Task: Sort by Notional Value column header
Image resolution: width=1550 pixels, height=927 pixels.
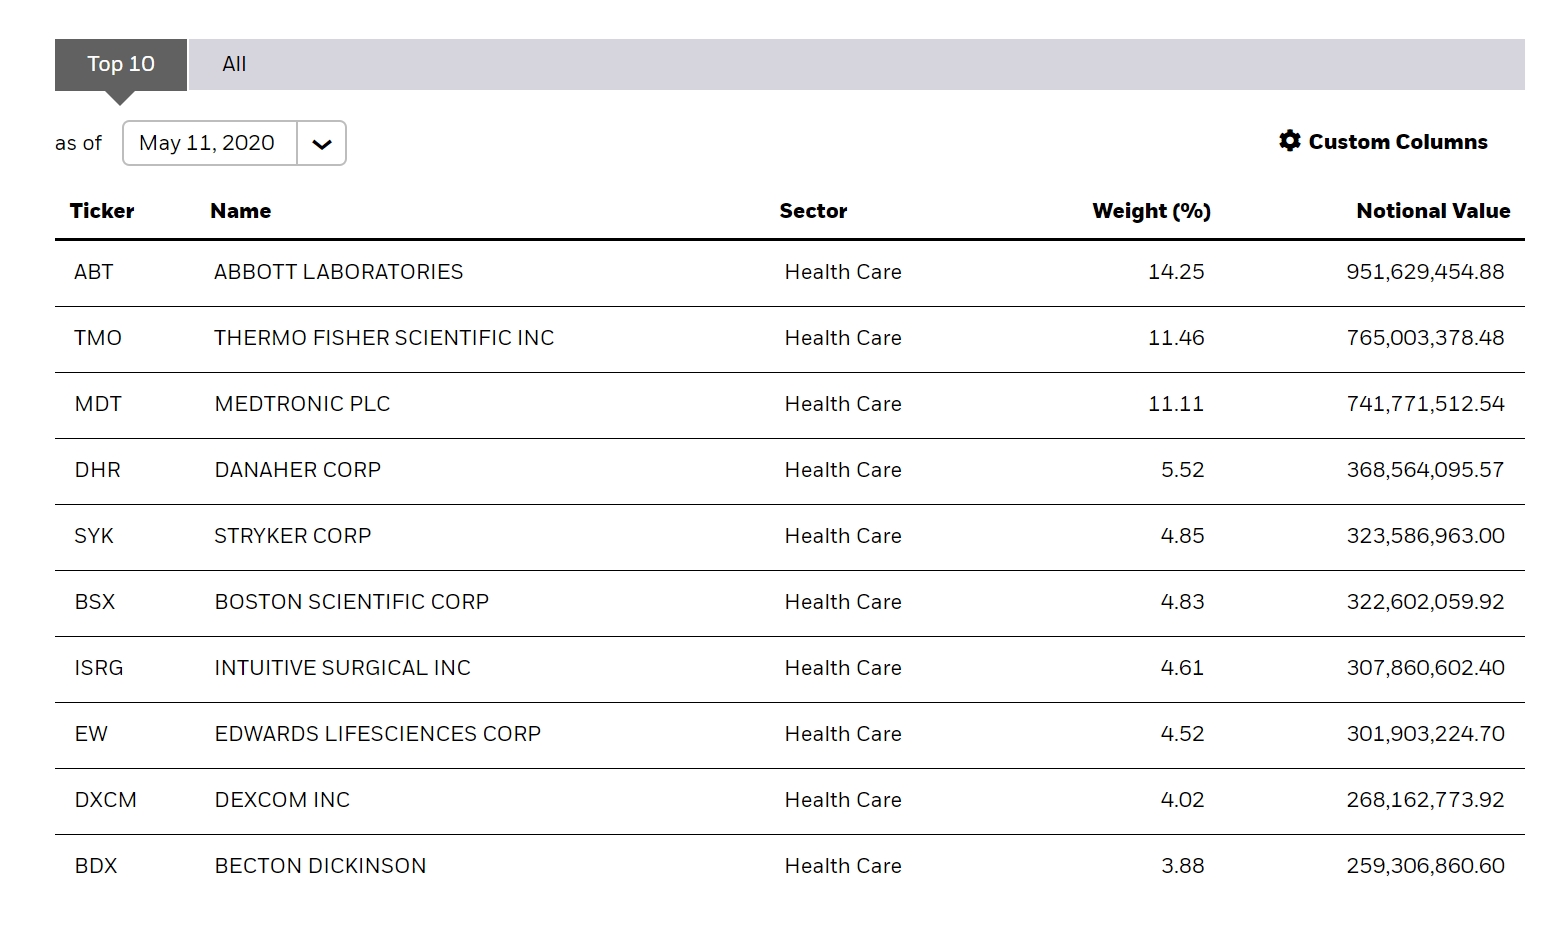Action: point(1432,211)
